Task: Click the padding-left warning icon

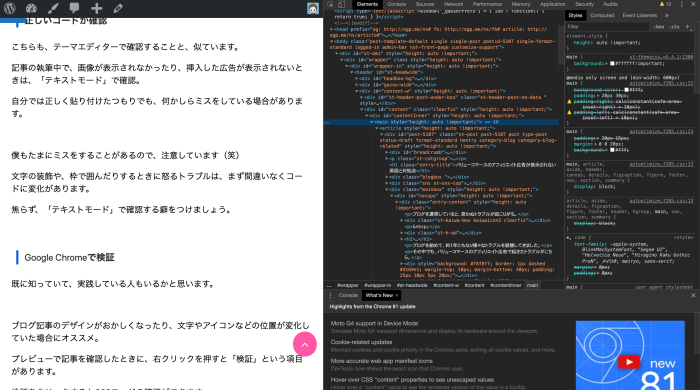Action: [x=569, y=112]
